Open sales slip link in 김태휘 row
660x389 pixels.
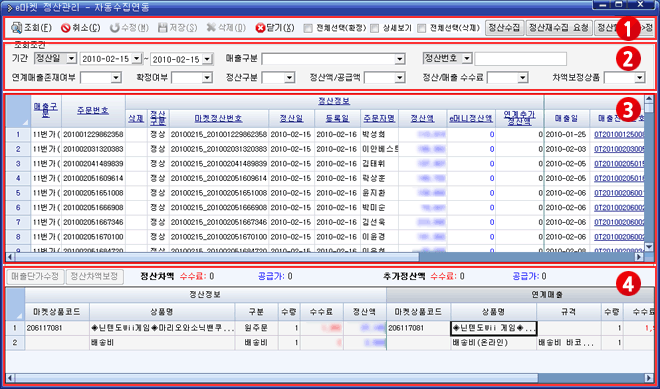click(x=619, y=164)
